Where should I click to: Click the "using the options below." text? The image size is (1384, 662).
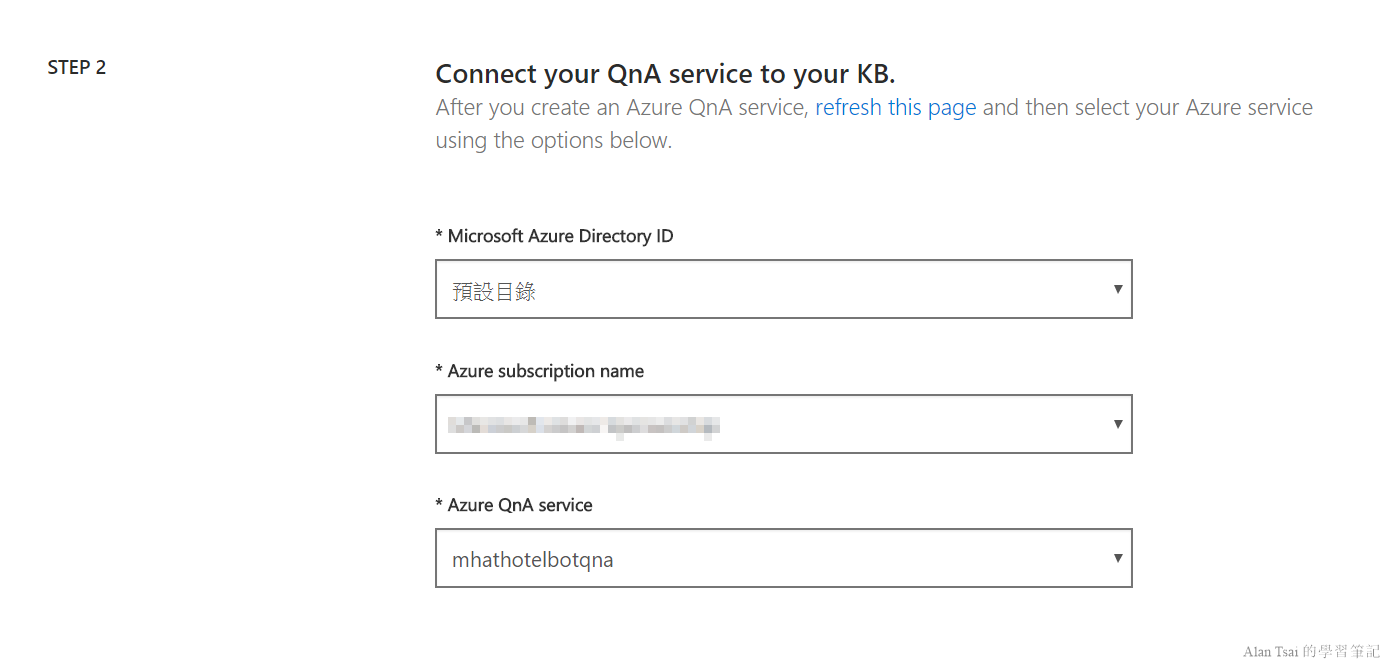[x=553, y=141]
